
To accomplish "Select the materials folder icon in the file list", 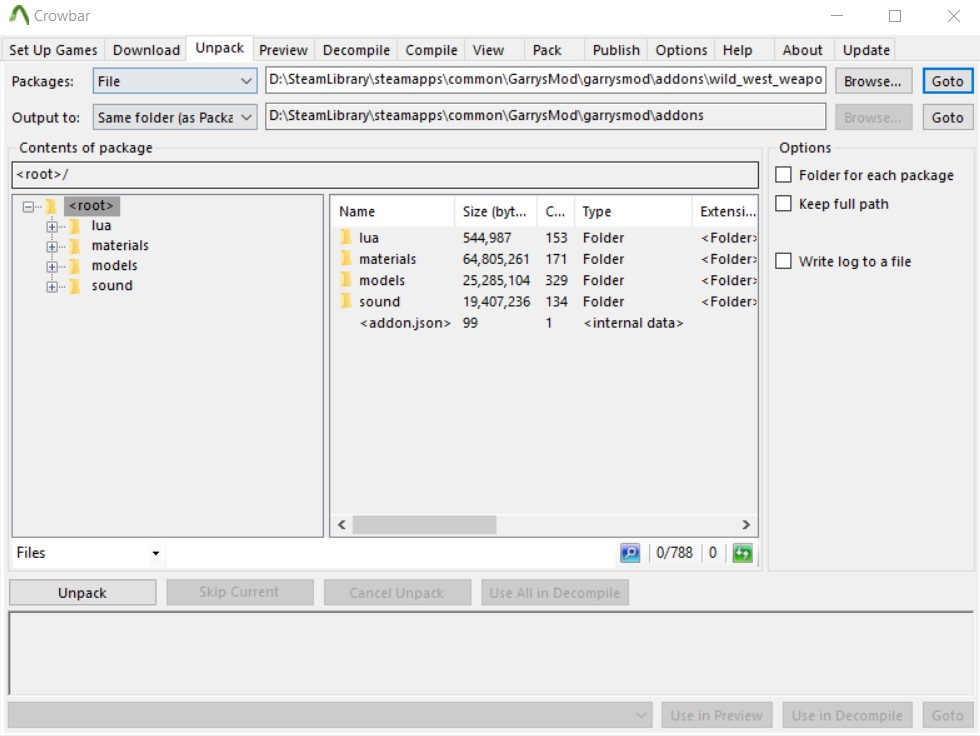I will 346,259.
